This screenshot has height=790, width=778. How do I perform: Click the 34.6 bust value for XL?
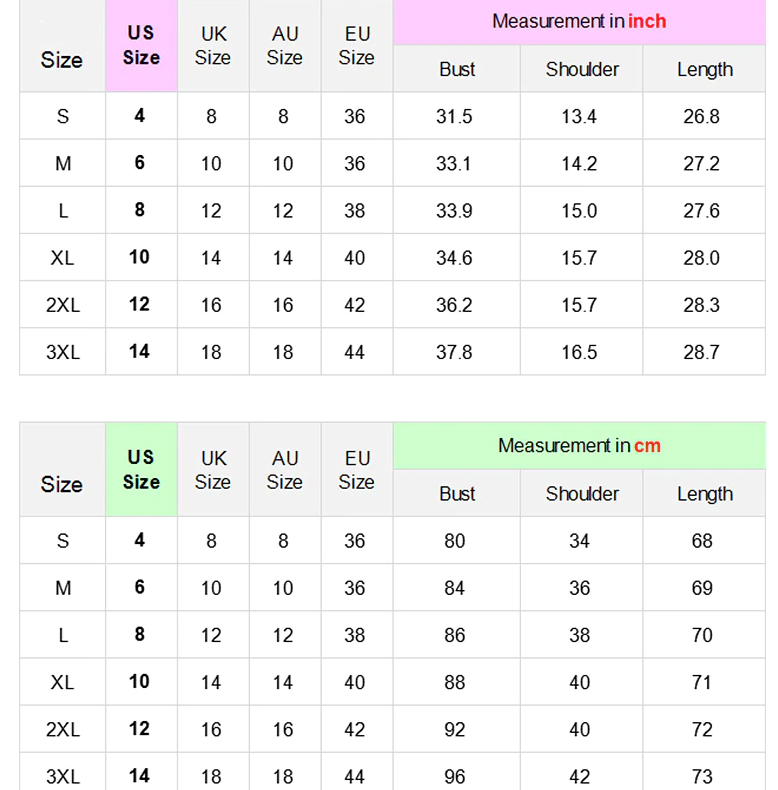click(454, 258)
